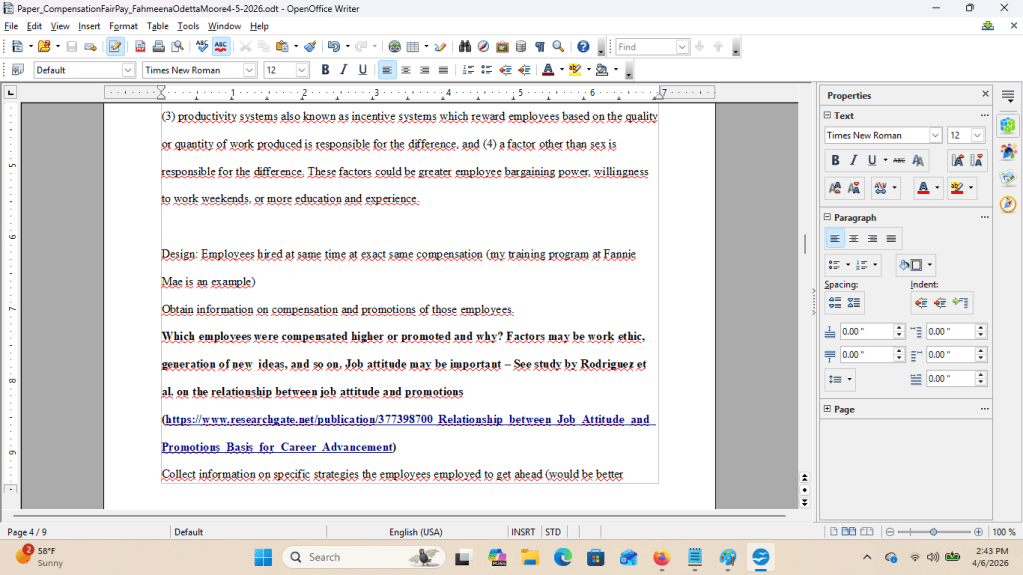Viewport: 1023px width, 575px height.
Task: Expand the paragraph style Default dropdown
Action: [128, 70]
